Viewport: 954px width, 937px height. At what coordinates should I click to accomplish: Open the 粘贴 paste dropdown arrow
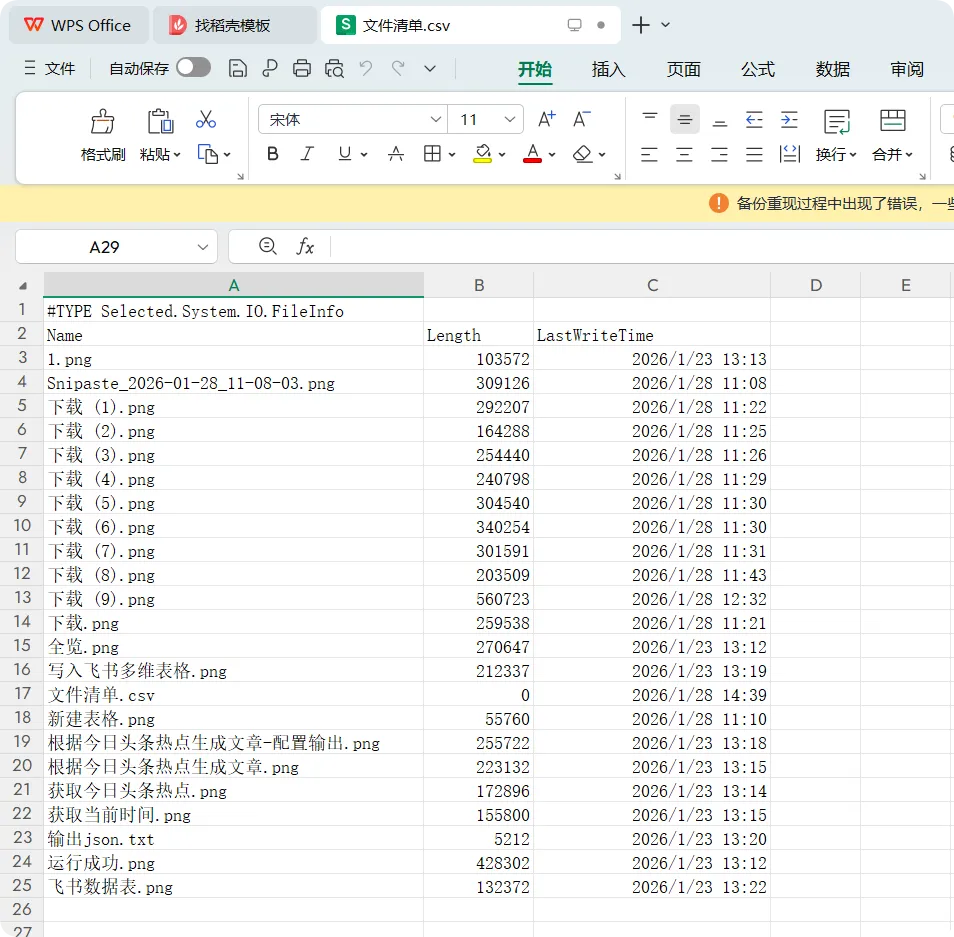tap(177, 155)
